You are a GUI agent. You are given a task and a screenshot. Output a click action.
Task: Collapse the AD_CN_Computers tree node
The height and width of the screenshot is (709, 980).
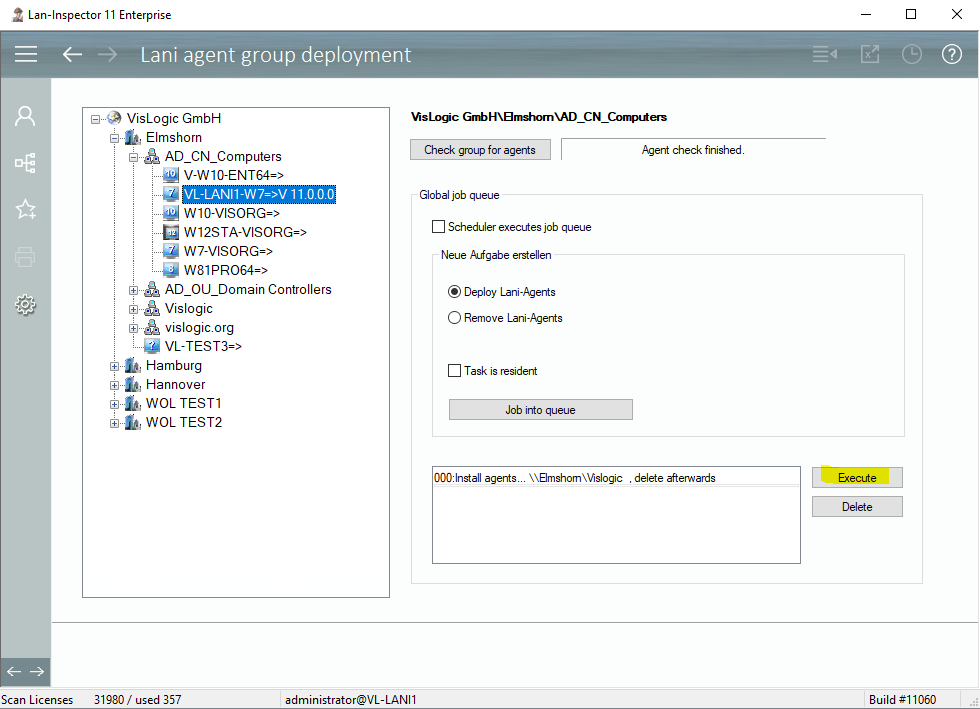click(134, 157)
